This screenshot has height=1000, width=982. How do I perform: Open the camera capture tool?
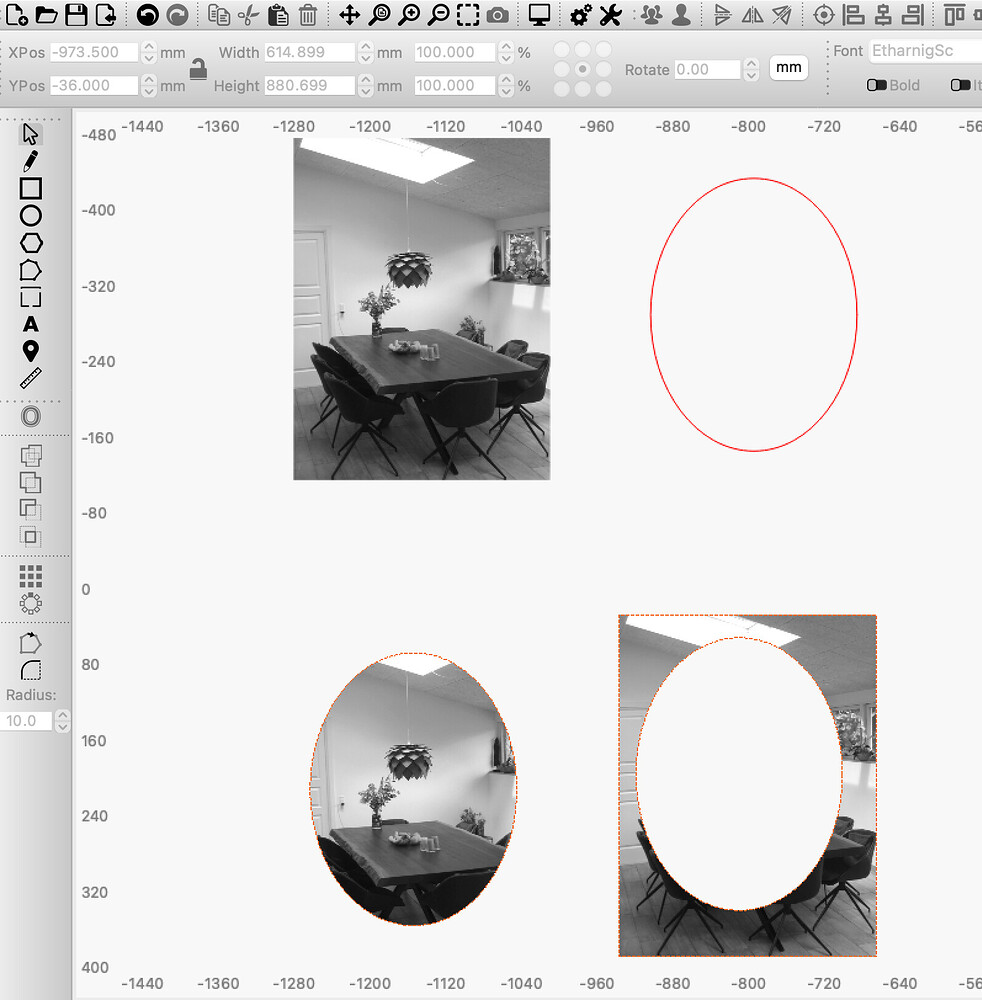coord(496,15)
